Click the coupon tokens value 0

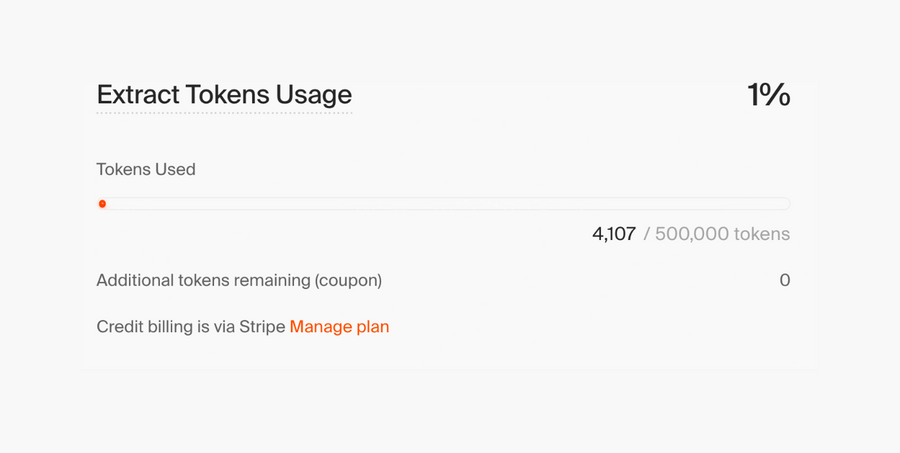(785, 280)
